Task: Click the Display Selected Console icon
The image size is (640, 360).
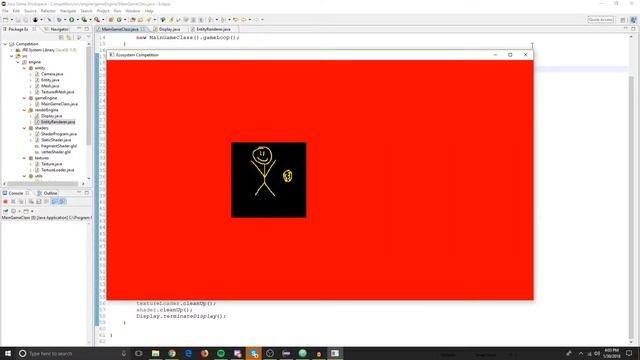Action: [x=13, y=211]
